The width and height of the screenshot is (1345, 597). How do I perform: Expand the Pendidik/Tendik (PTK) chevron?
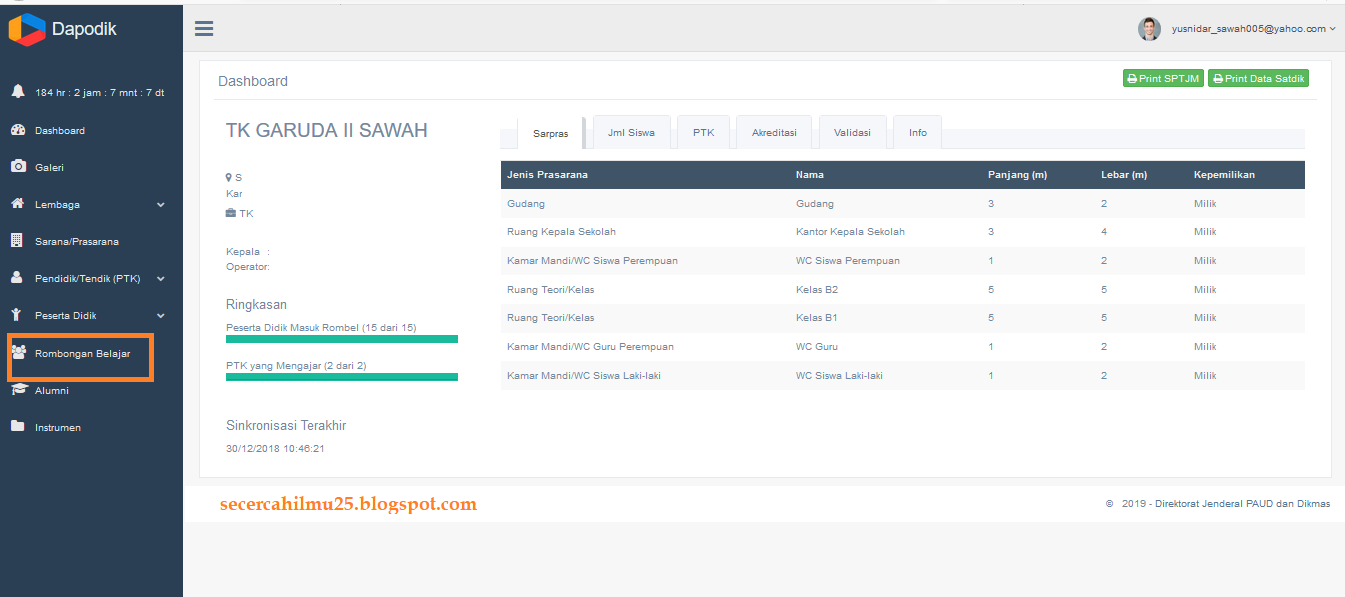click(161, 279)
